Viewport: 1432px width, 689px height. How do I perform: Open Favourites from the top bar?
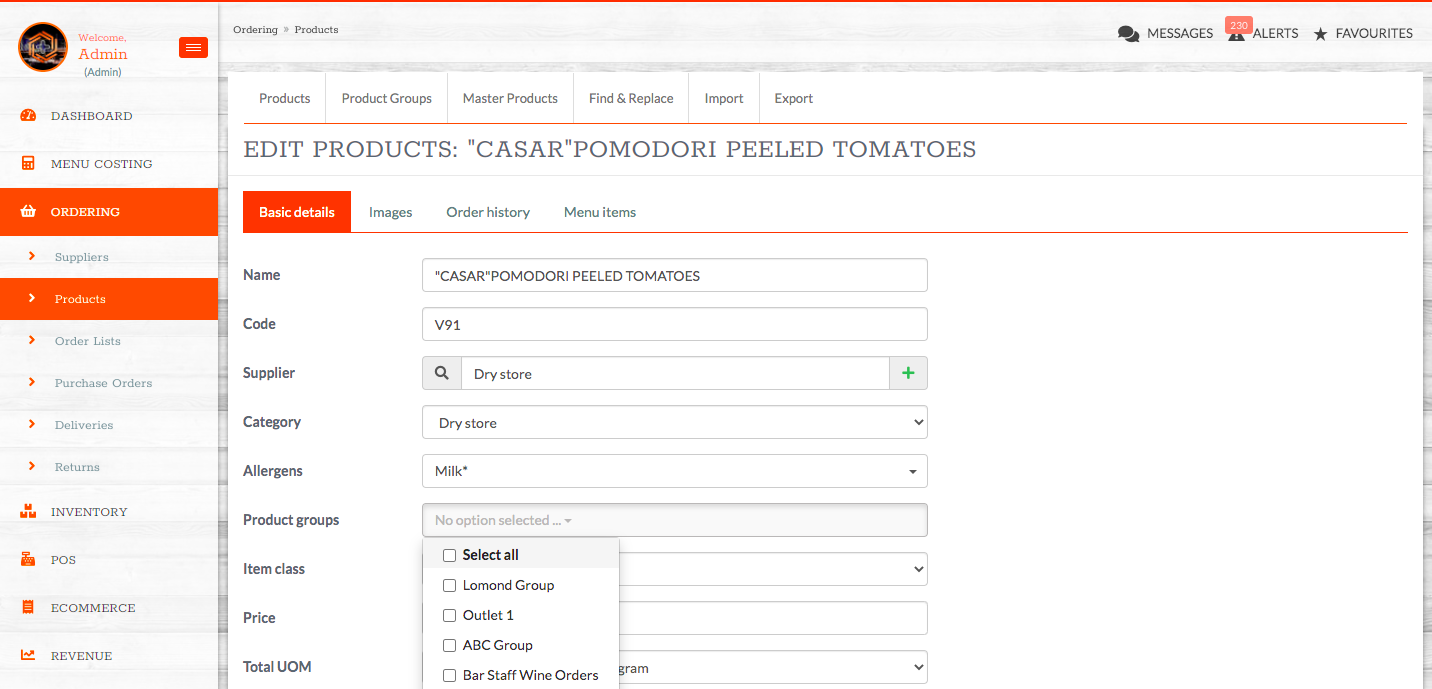click(x=1362, y=32)
